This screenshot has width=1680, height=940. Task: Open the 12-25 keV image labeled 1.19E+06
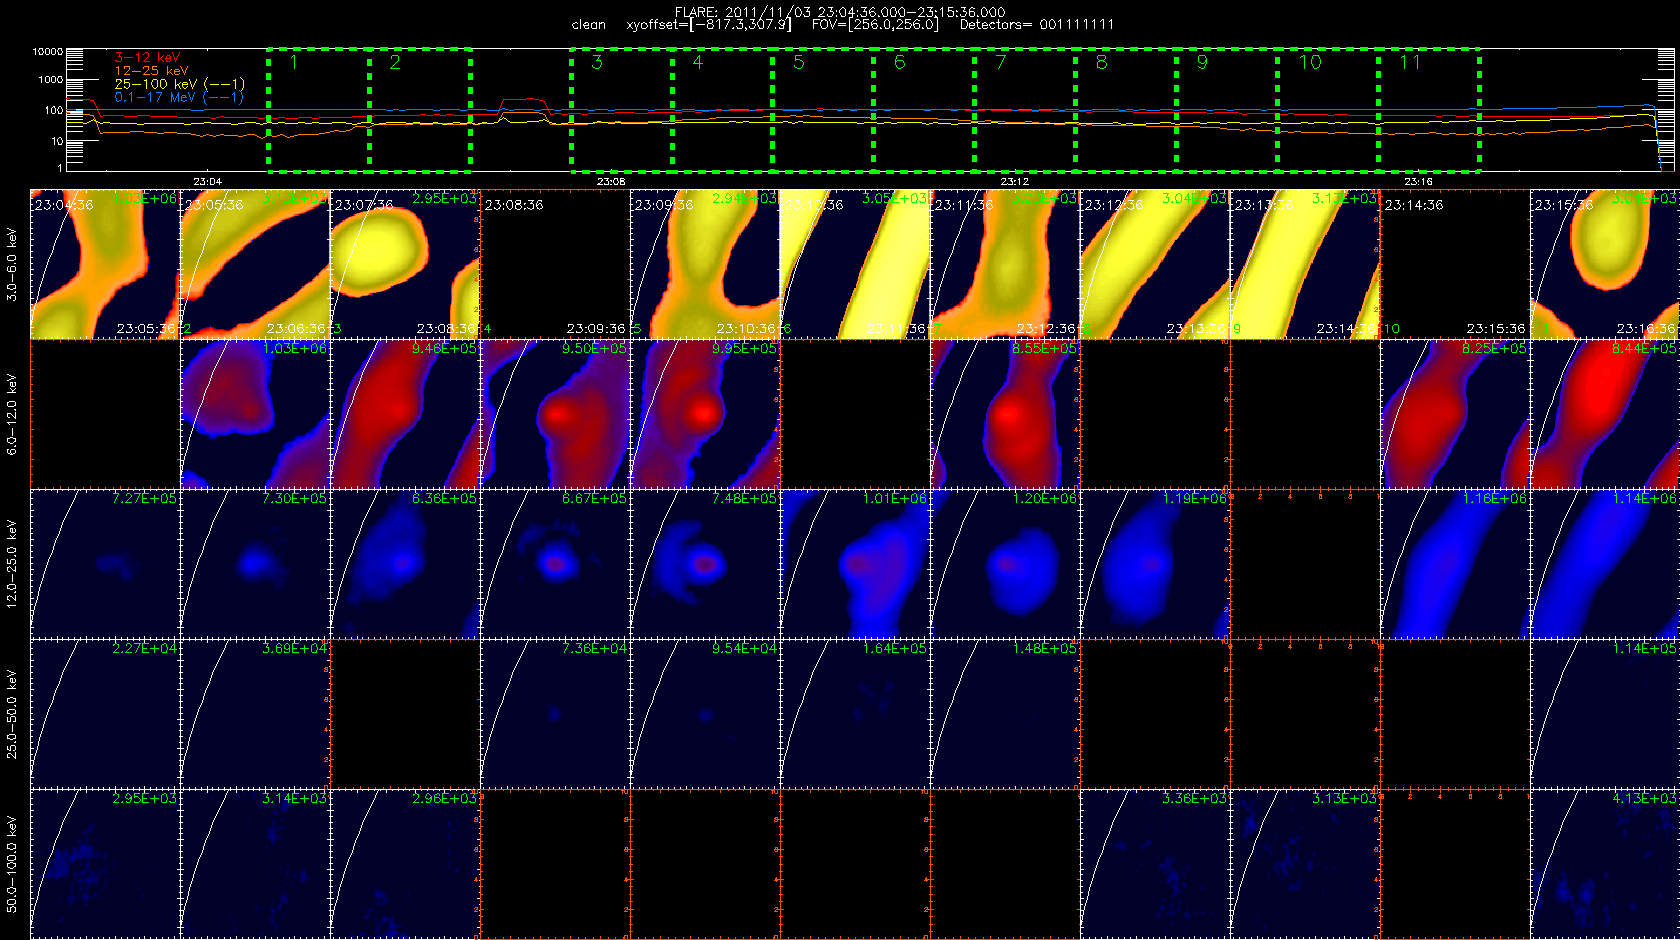[x=1155, y=564]
